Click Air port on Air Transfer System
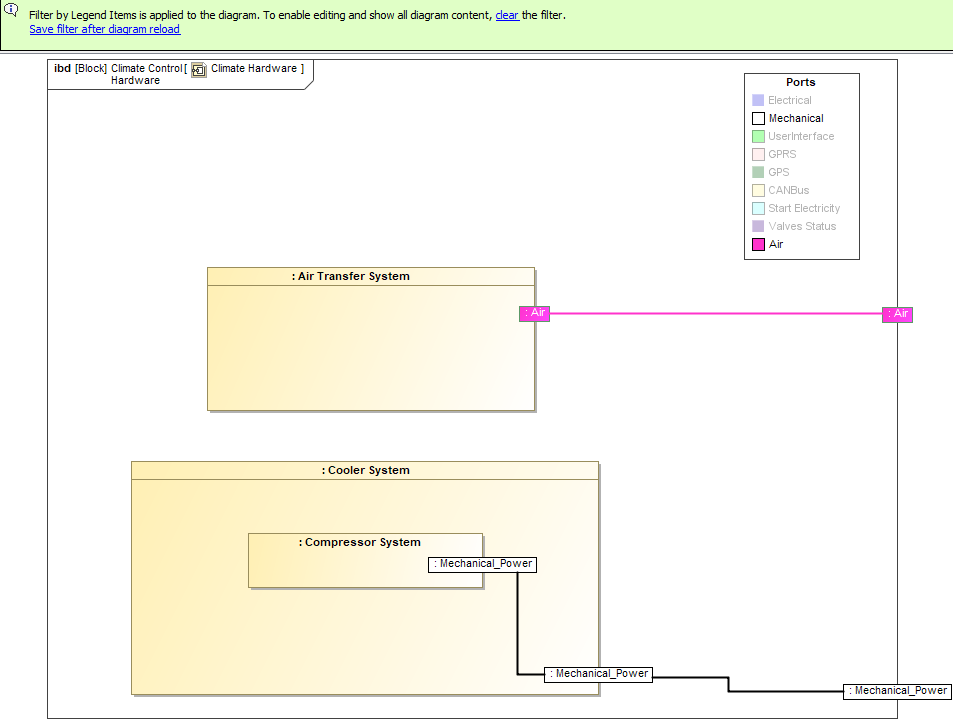Viewport: 953px width, 719px height. [x=535, y=313]
